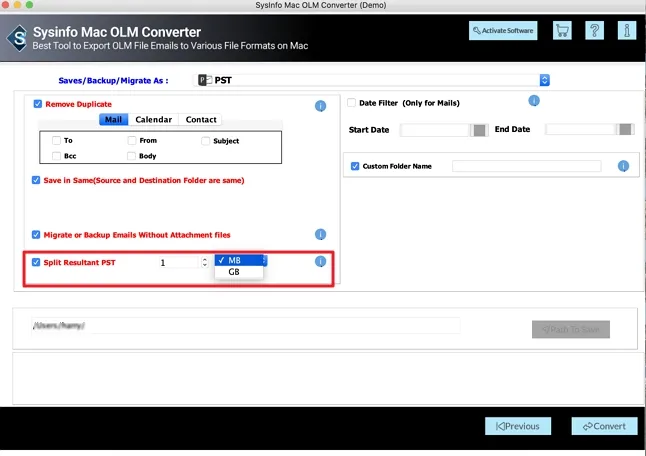Image resolution: width=646 pixels, height=456 pixels.
Task: Tick the To field checkbox
Action: click(x=56, y=140)
